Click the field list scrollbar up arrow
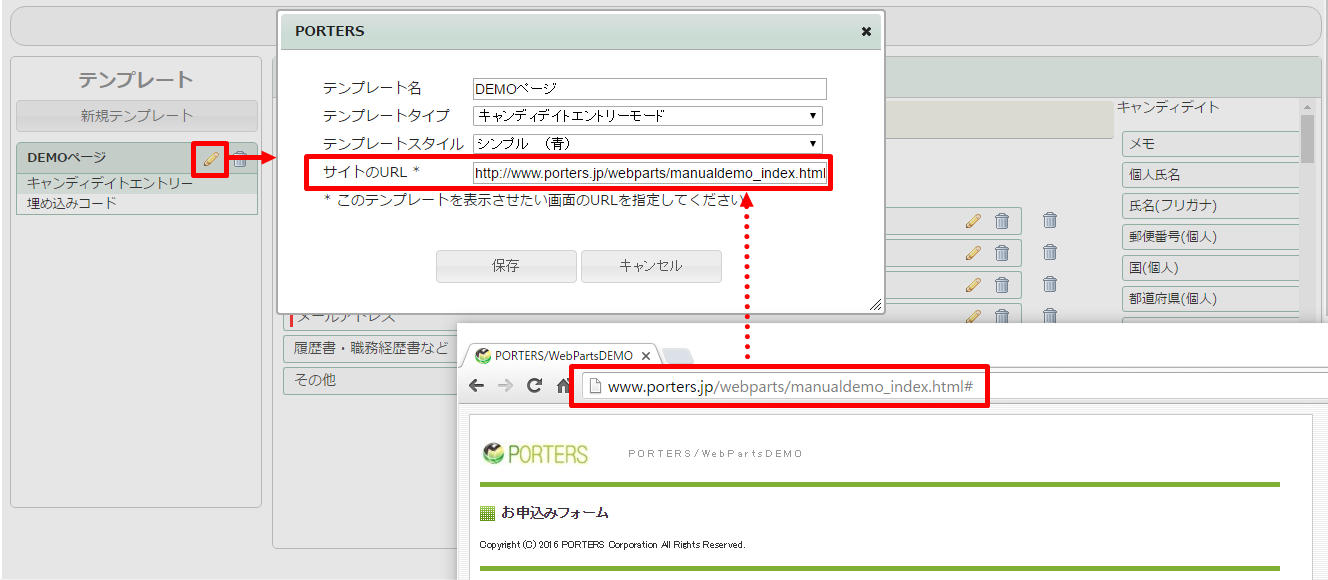1328x580 pixels. point(1307,107)
